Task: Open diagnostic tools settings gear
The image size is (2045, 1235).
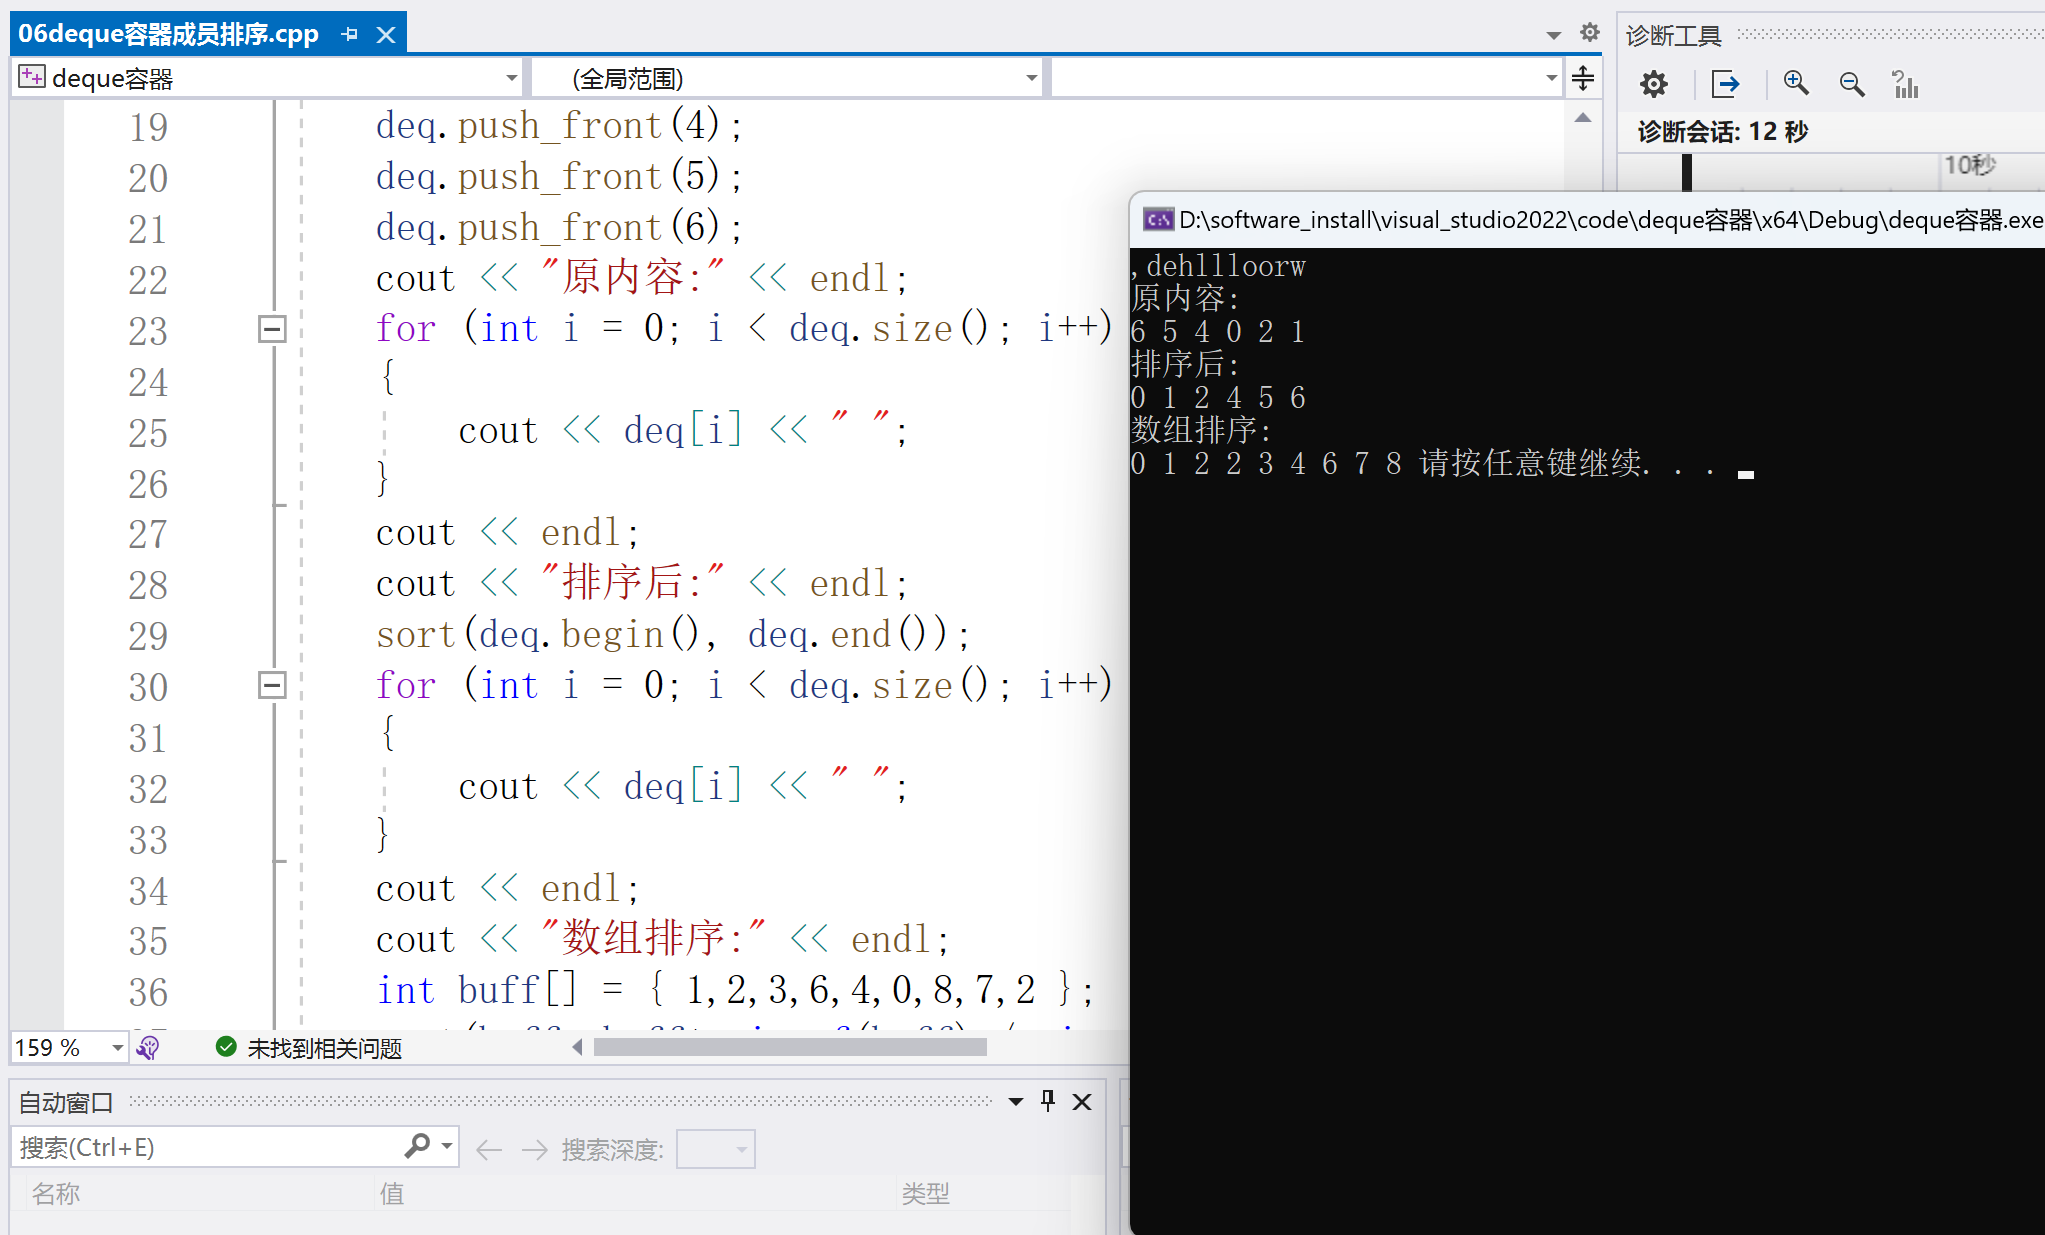Action: pyautogui.click(x=1654, y=84)
